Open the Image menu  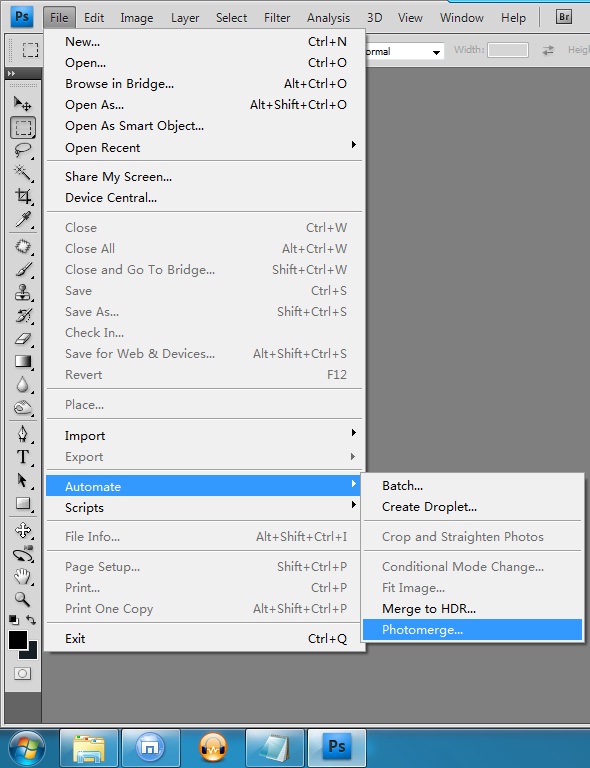click(x=137, y=18)
